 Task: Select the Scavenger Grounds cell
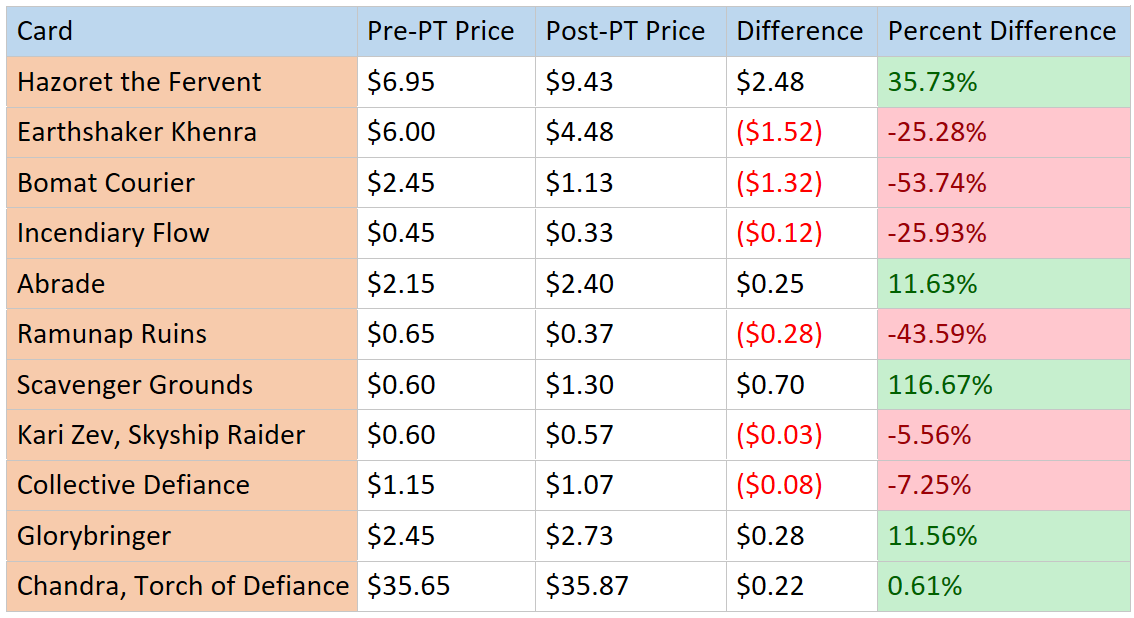pyautogui.click(x=181, y=385)
